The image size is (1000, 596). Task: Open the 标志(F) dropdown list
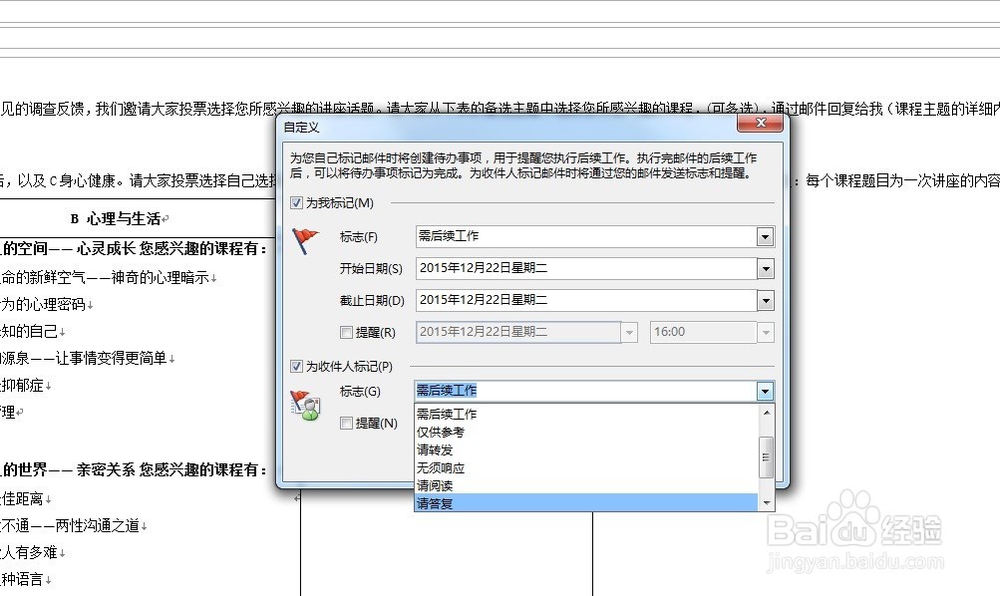click(765, 237)
